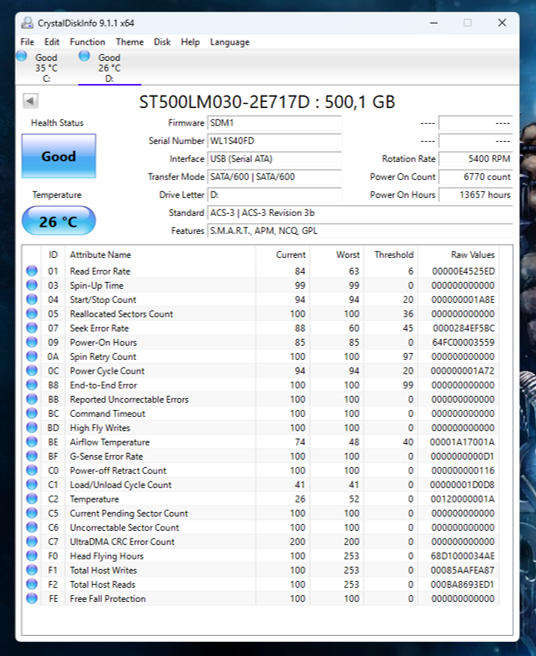The width and height of the screenshot is (536, 656).
Task: Click status icon for Temperature attribute C2
Action: pos(32,498)
